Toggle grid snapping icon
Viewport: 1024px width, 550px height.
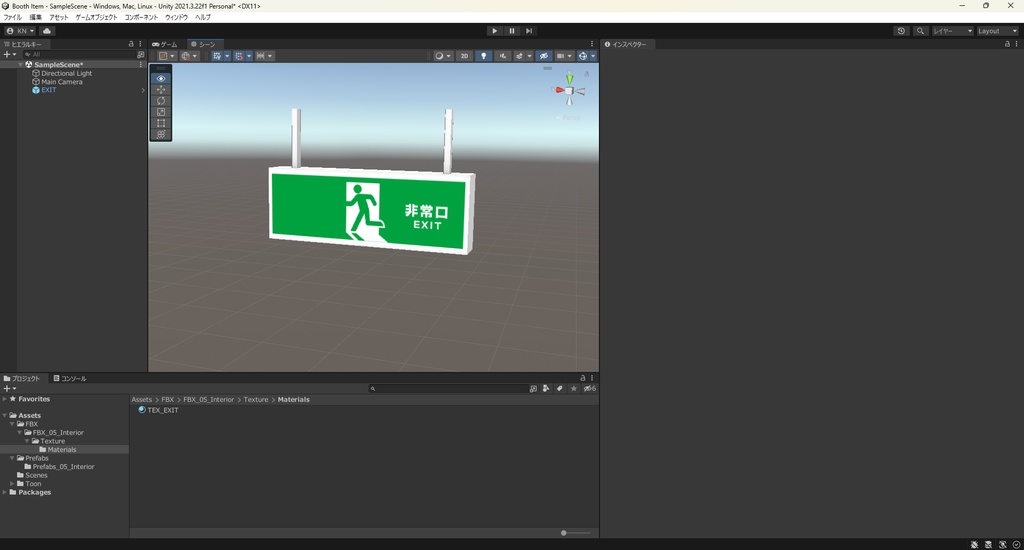tap(239, 56)
